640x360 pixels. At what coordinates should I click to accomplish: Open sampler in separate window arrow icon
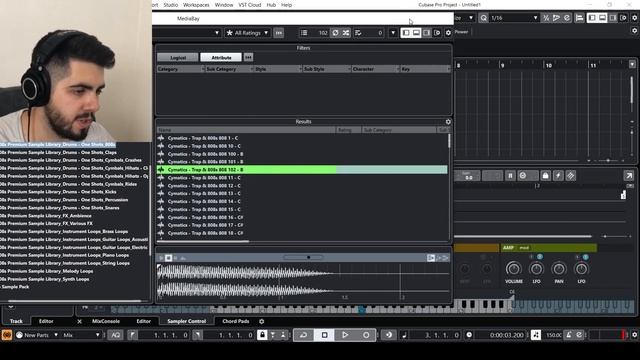pyautogui.click(x=629, y=176)
